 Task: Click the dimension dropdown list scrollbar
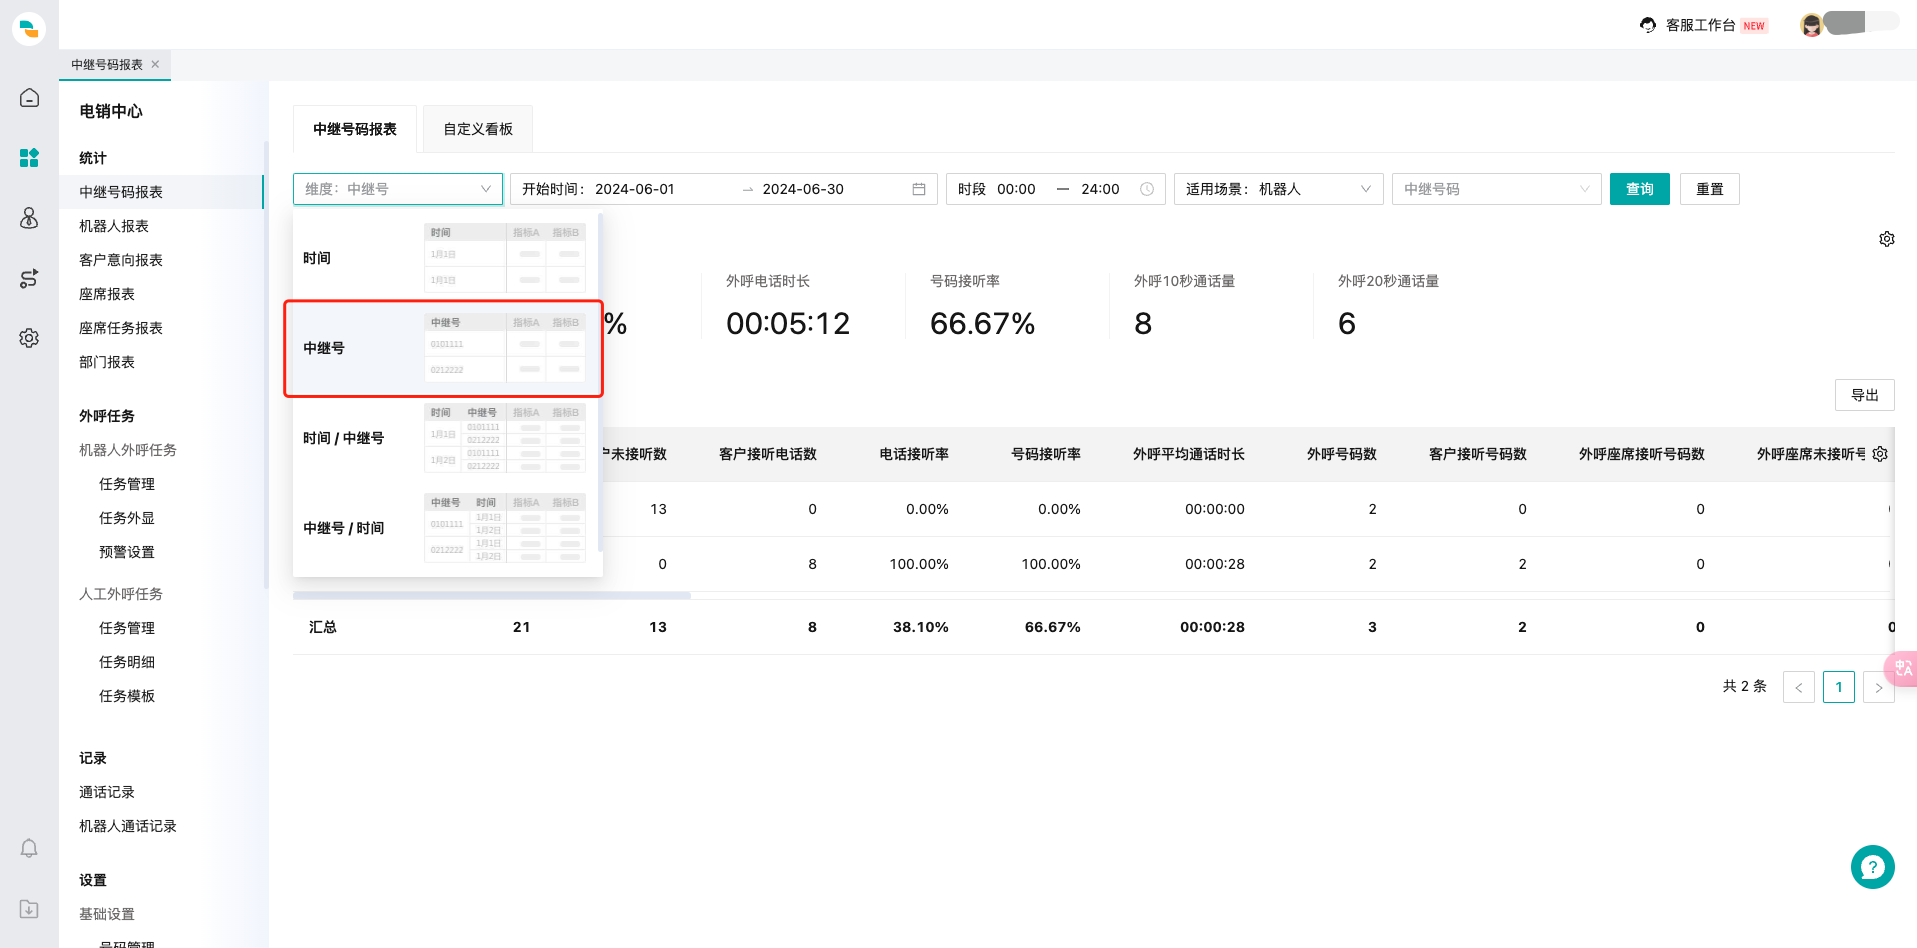point(600,382)
